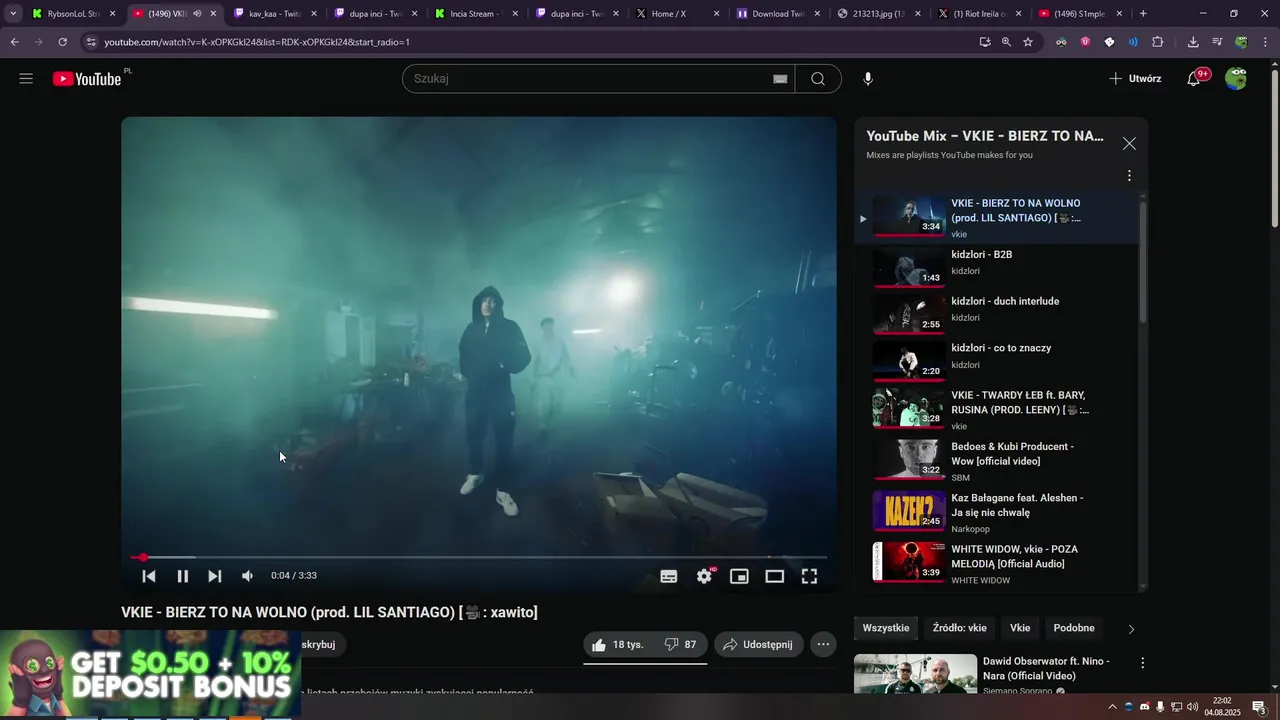Click the browser address bar URL
This screenshot has height=720, width=1280.
point(257,42)
